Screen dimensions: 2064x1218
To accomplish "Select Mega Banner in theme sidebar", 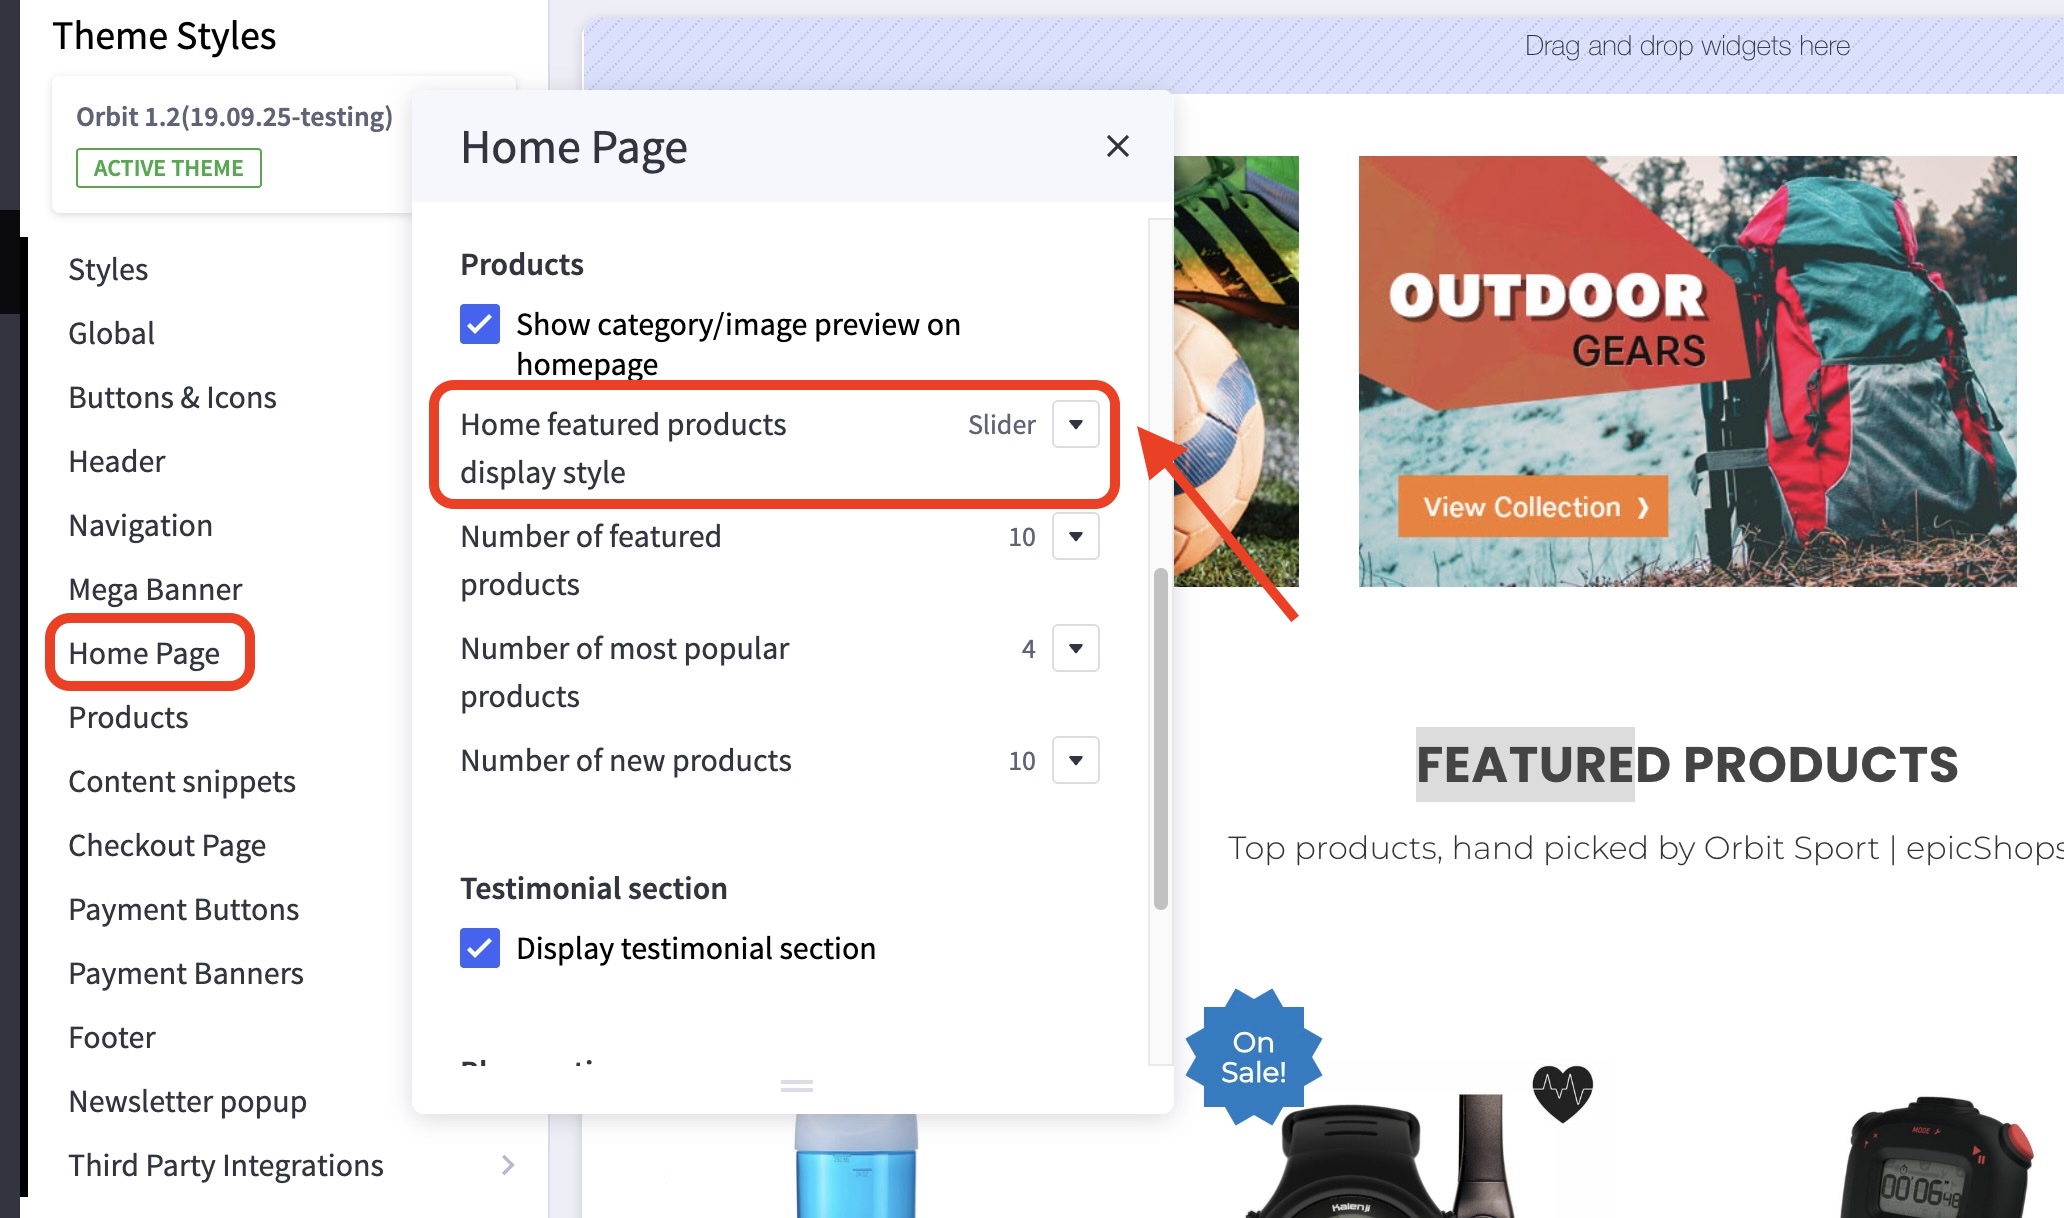I will pos(155,589).
